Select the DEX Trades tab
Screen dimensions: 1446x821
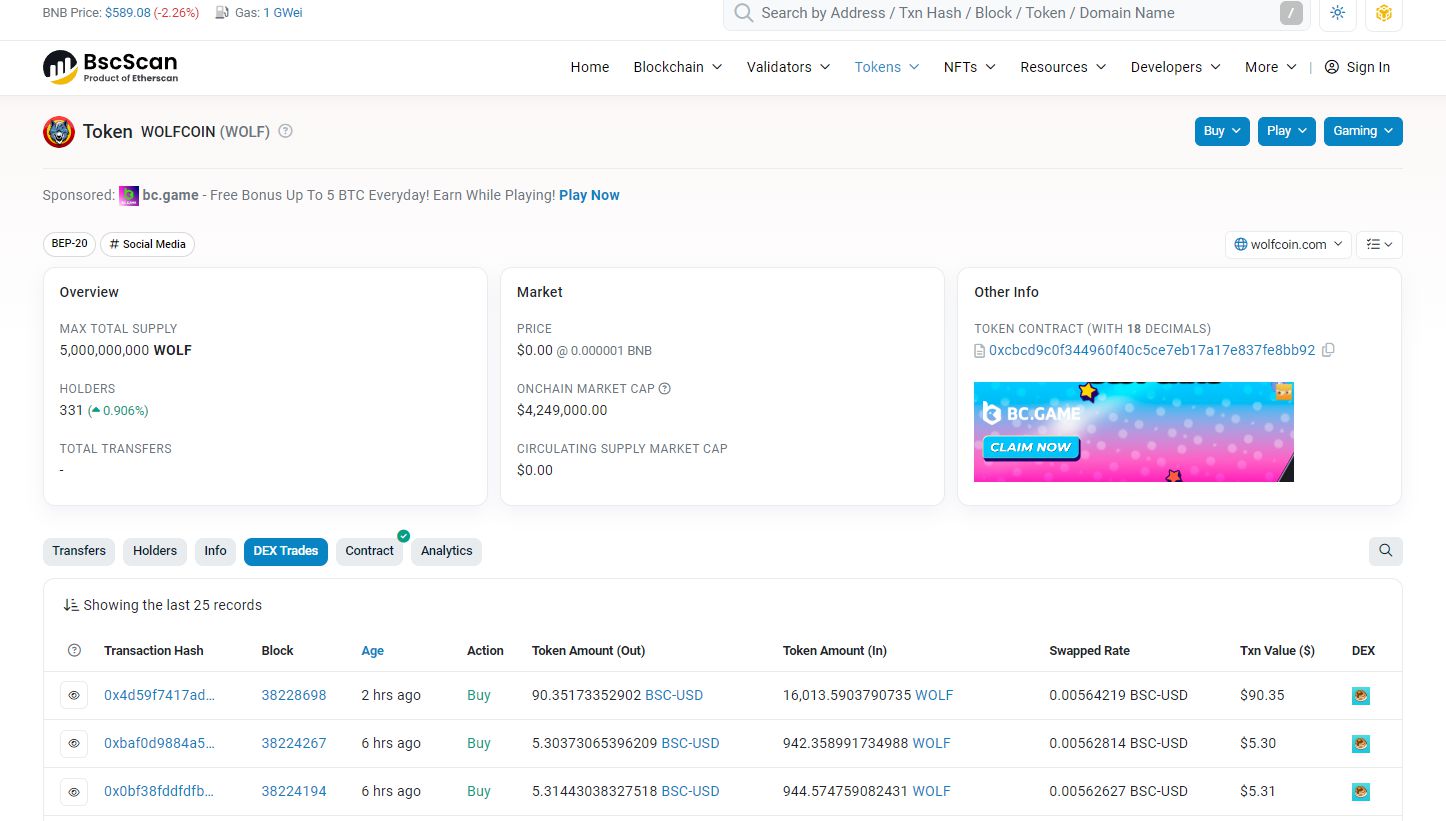286,551
